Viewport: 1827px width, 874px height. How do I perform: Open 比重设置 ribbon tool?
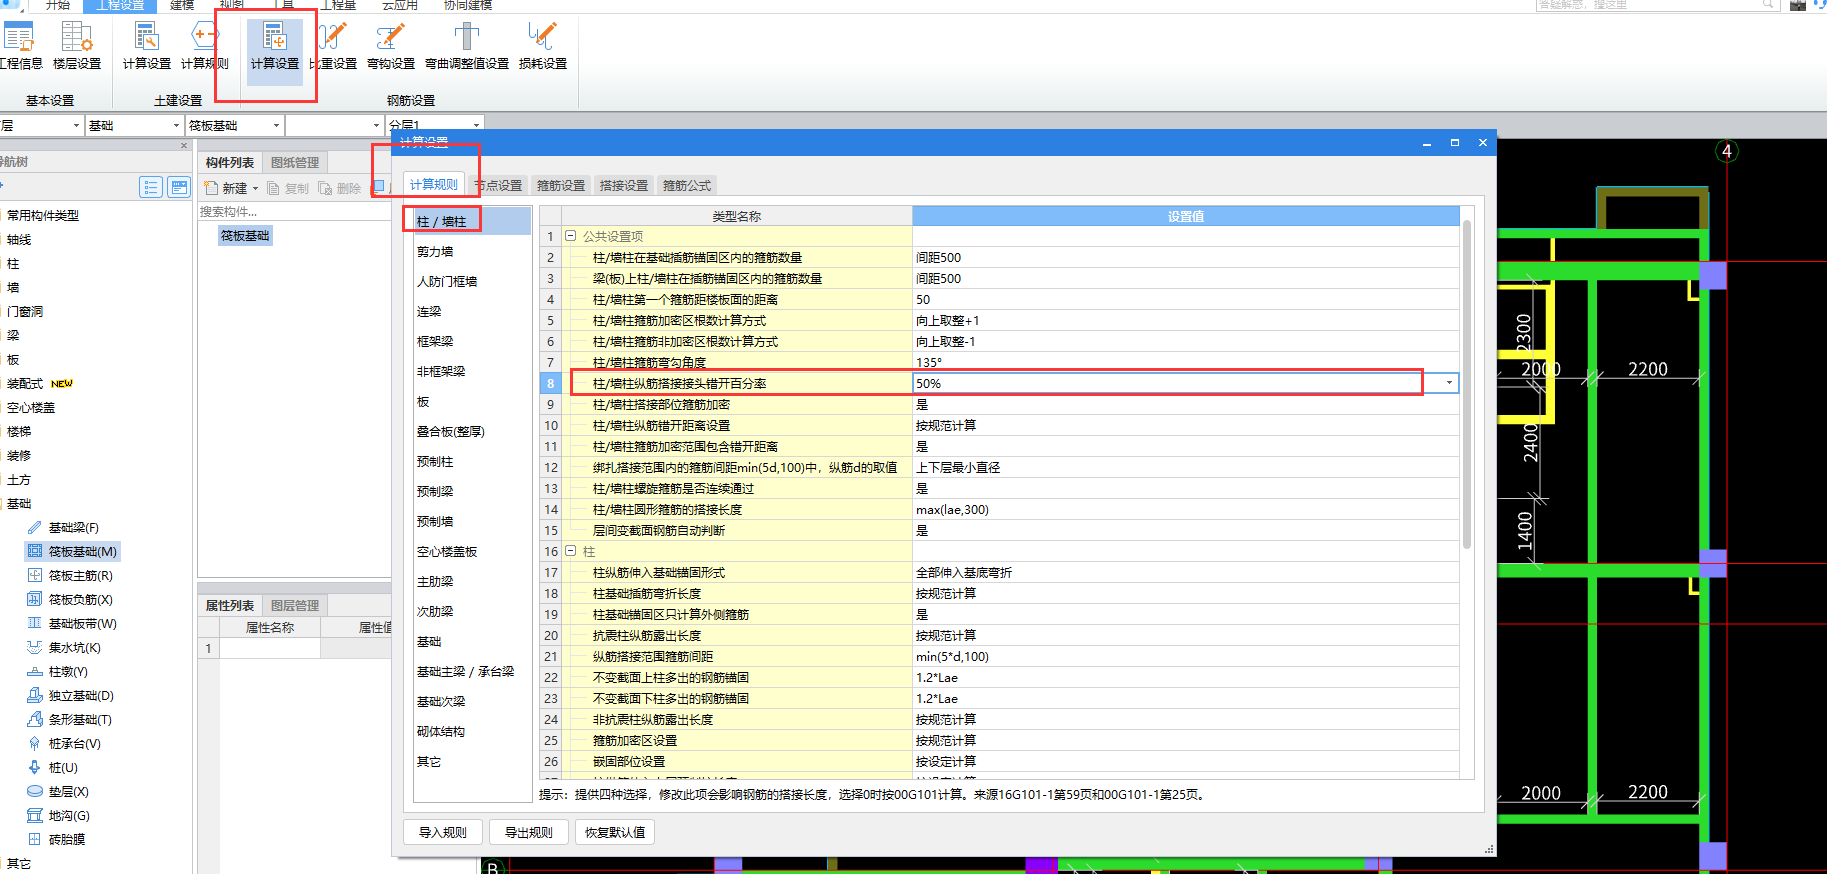334,46
